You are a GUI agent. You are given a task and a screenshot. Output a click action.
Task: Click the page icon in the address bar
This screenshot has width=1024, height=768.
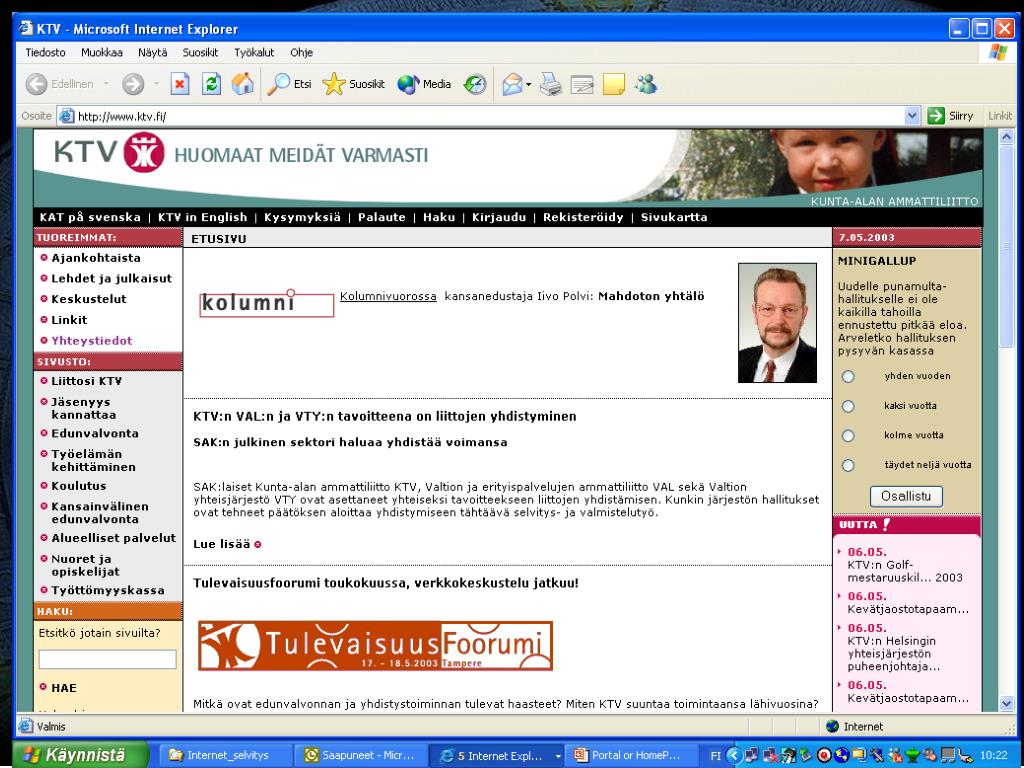coord(66,116)
